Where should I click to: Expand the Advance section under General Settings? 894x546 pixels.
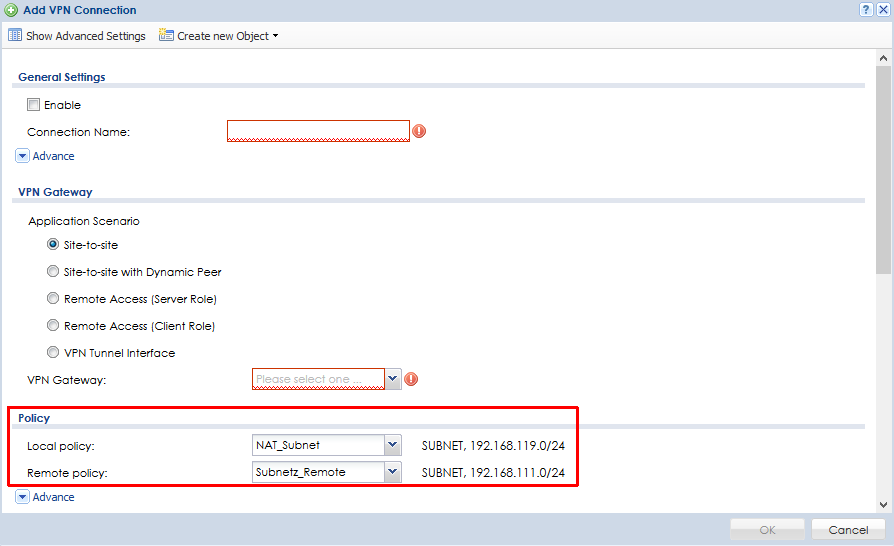[x=23, y=156]
